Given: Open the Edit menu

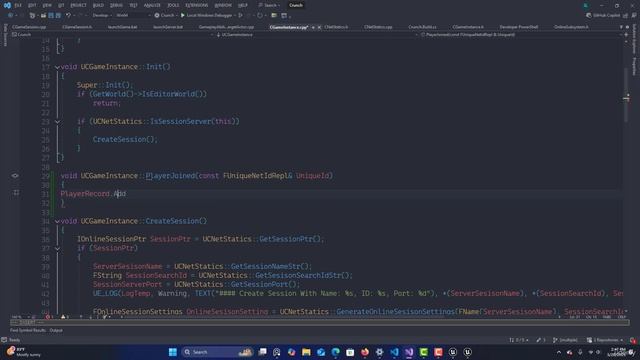Looking at the screenshot, I should (x=32, y=5).
